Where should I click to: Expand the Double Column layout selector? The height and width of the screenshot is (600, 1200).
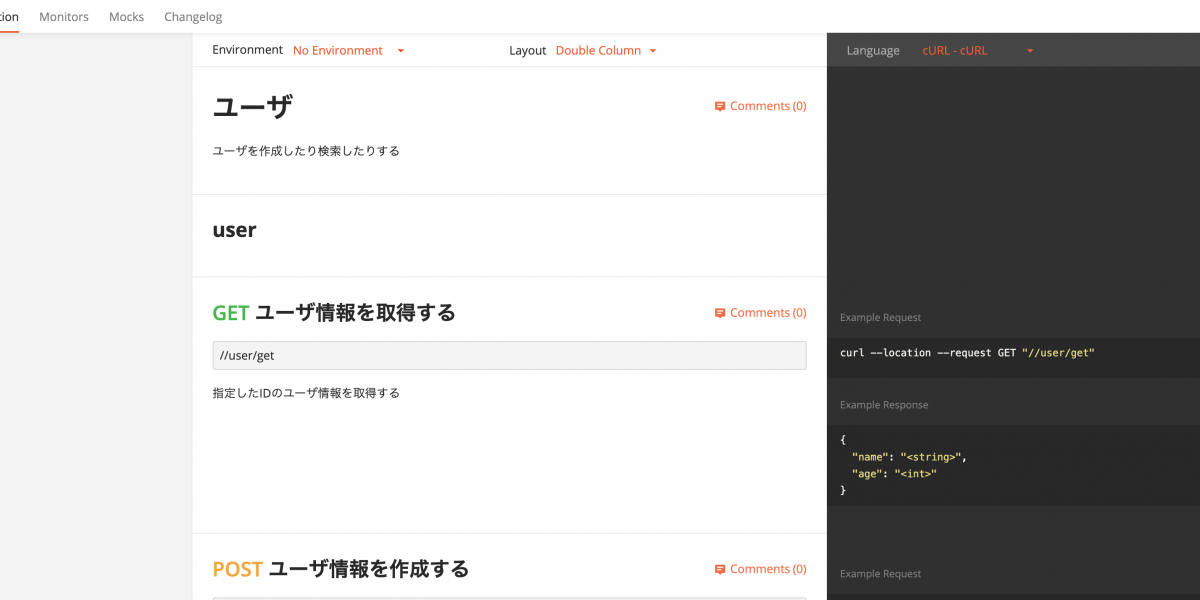[598, 50]
